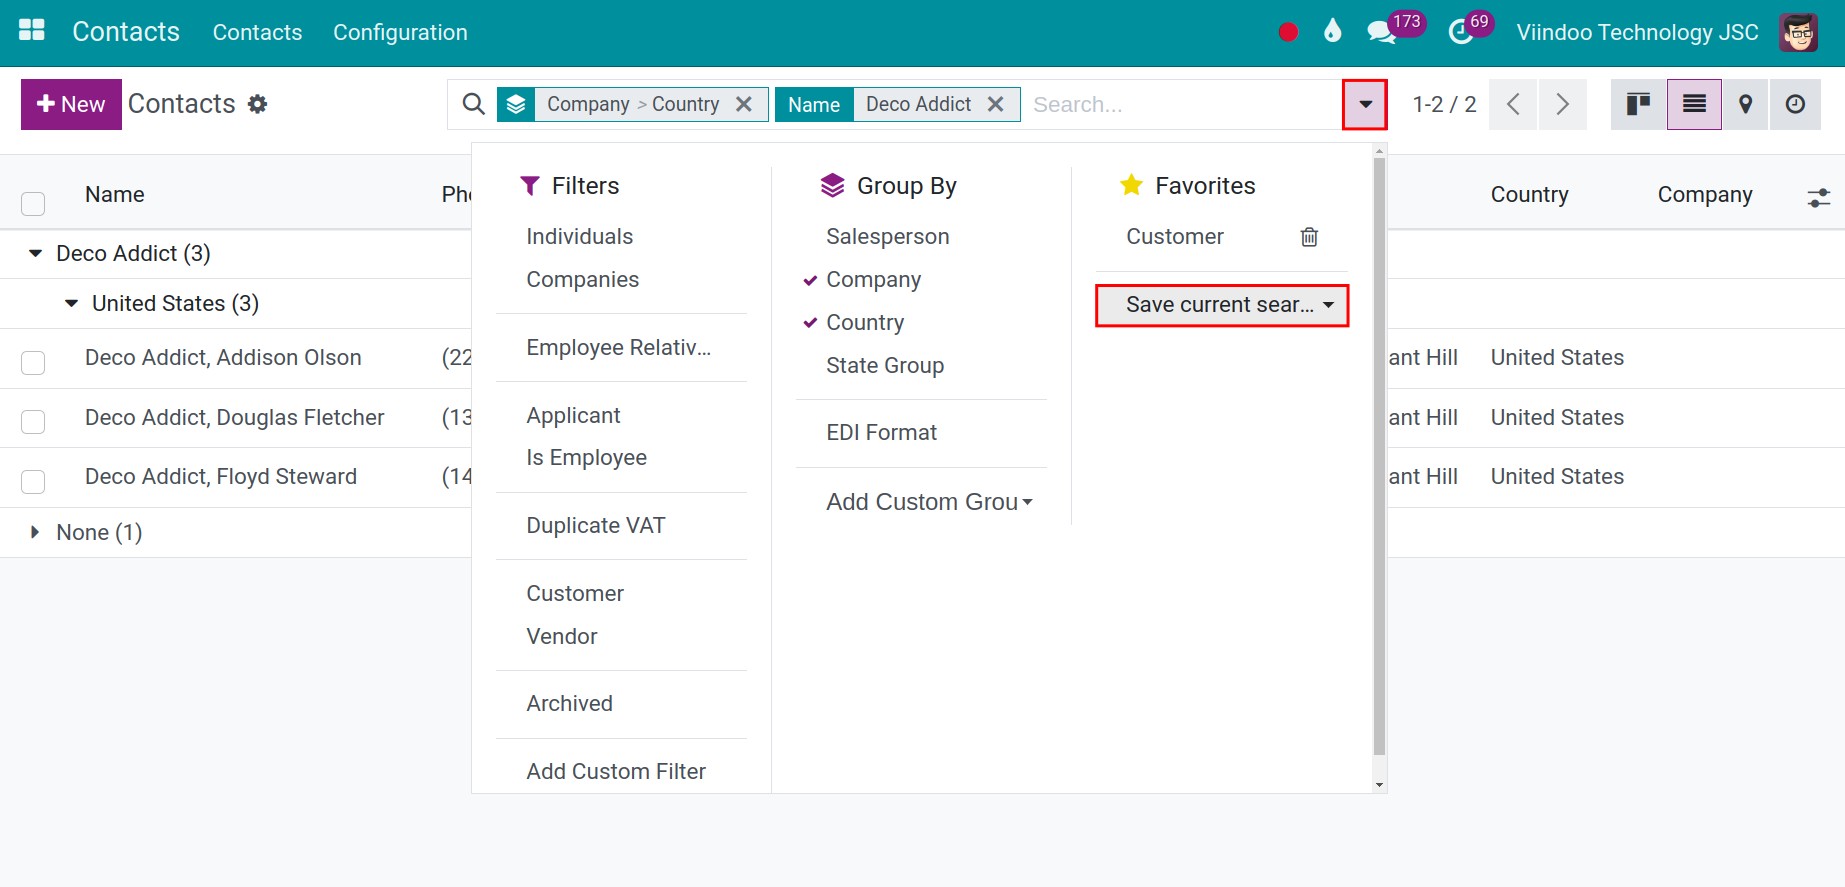Apply the Individuals filter
This screenshot has height=887, width=1845.
coord(580,237)
